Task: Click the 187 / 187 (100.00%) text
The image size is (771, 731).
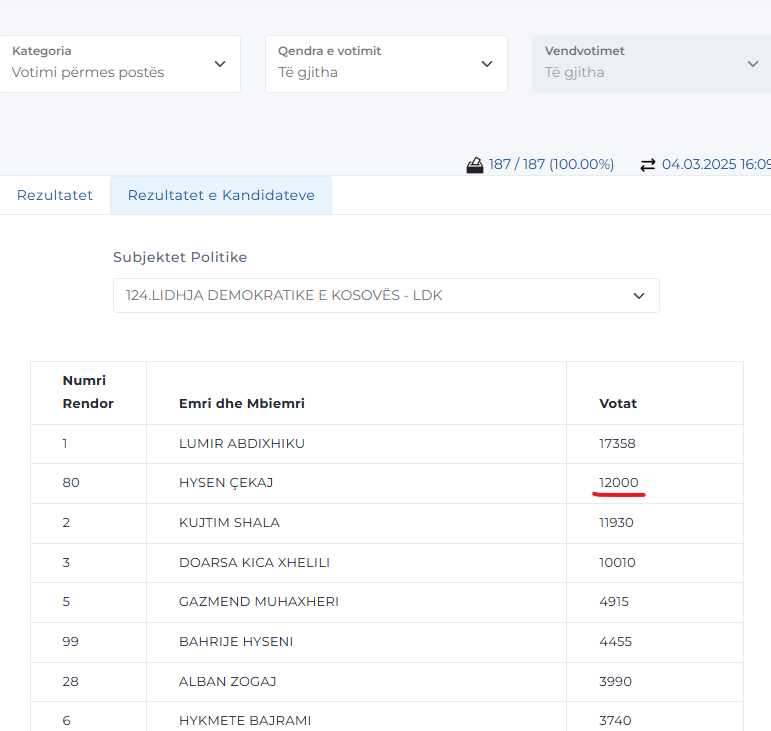Action: [x=551, y=164]
